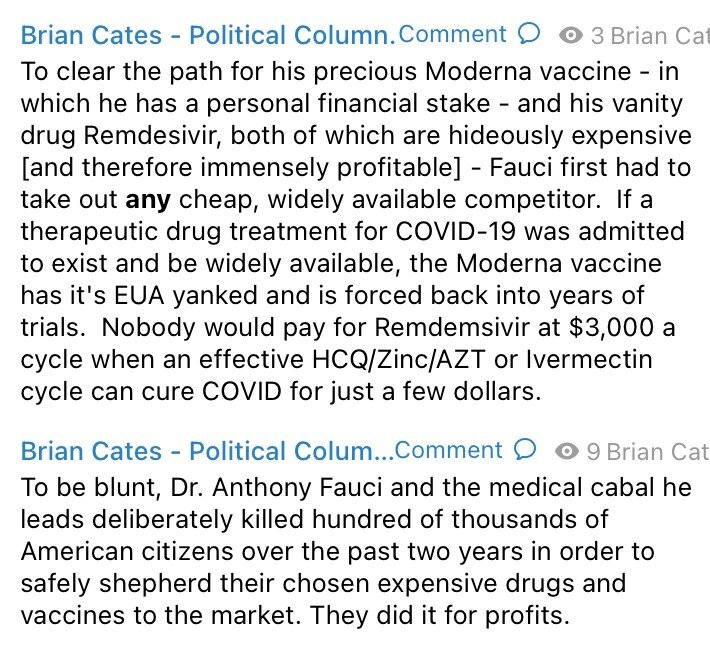Expand the ellipsis in the second post's author title
Screen dimensions: 710x656
(385, 453)
